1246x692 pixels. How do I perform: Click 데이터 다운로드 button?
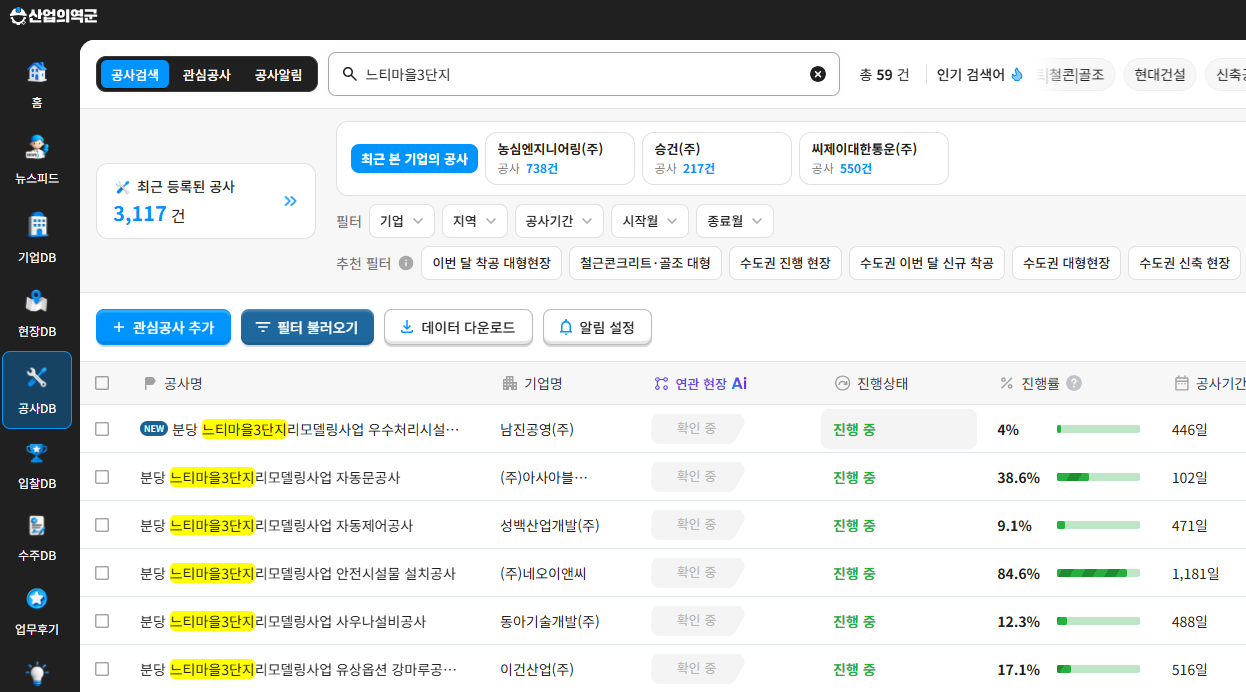(x=458, y=327)
